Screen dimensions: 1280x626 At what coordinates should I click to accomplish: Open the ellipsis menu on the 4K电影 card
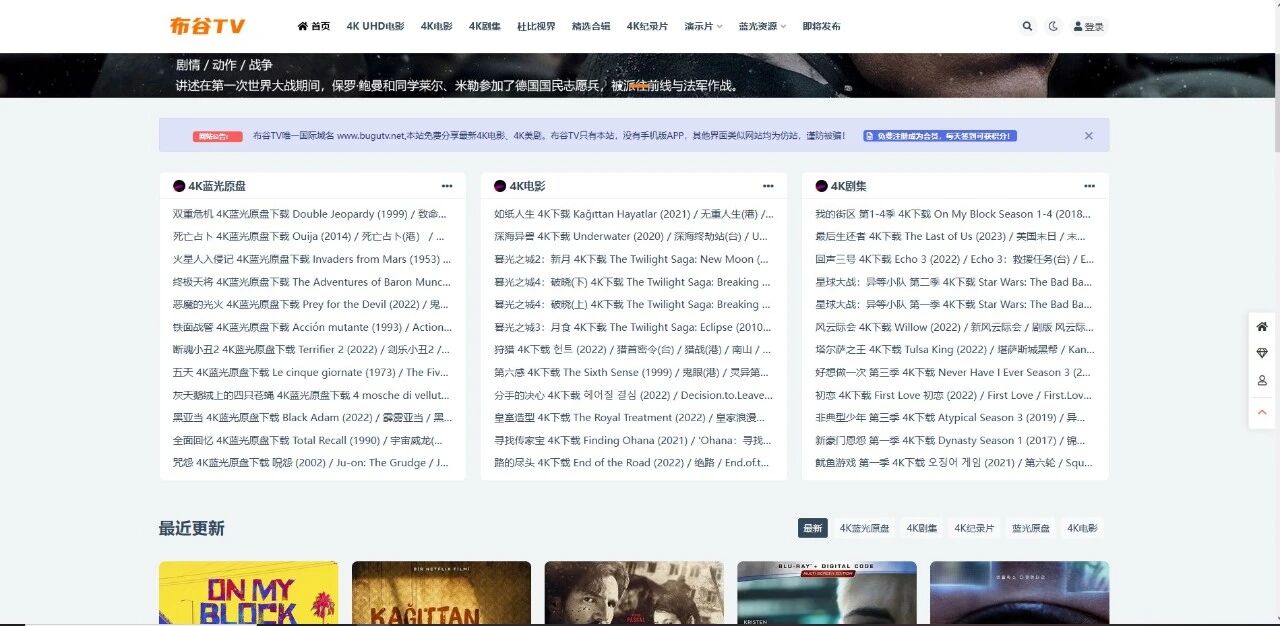768,185
